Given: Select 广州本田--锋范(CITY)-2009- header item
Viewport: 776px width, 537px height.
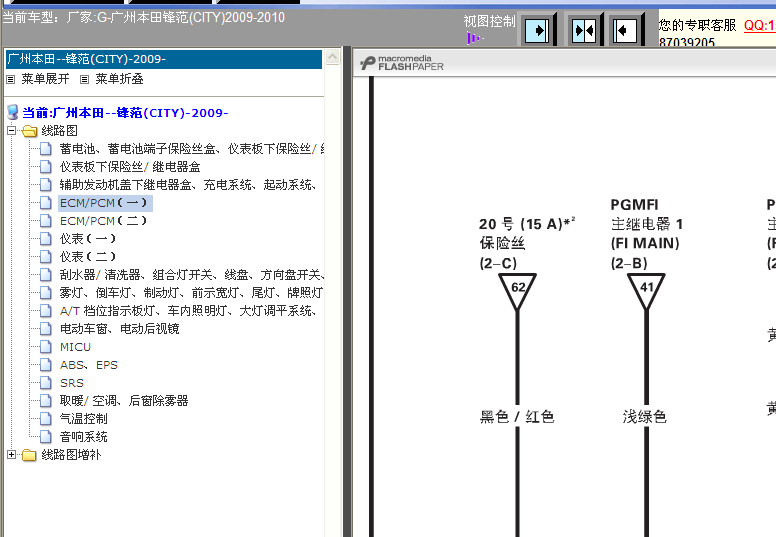Looking at the screenshot, I should coord(164,59).
